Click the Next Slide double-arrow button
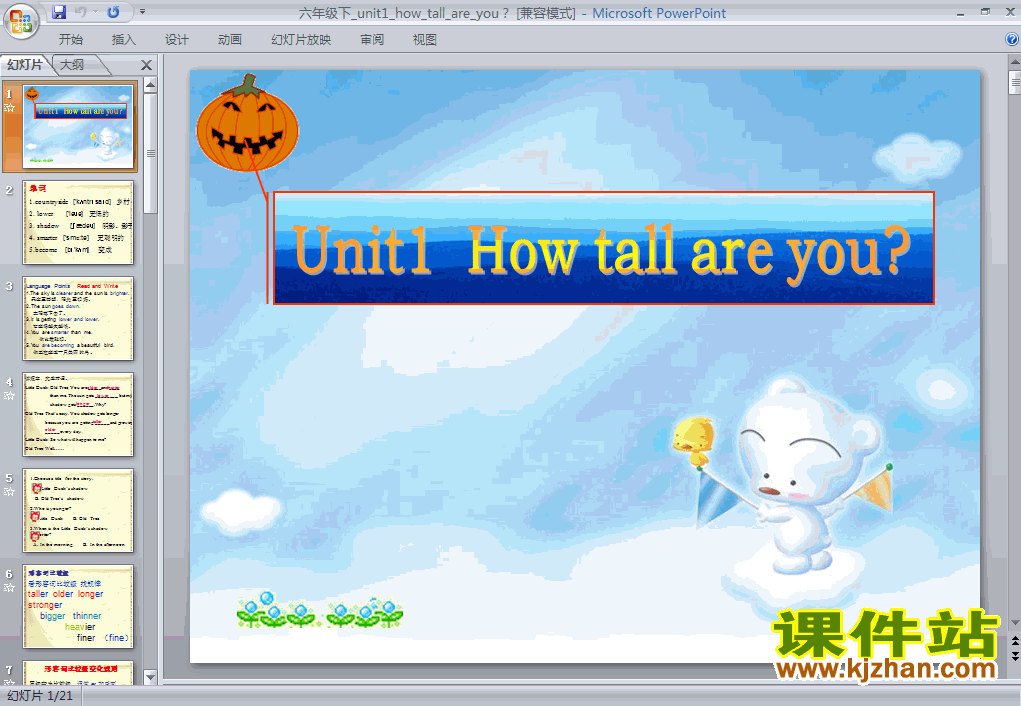 click(1014, 656)
